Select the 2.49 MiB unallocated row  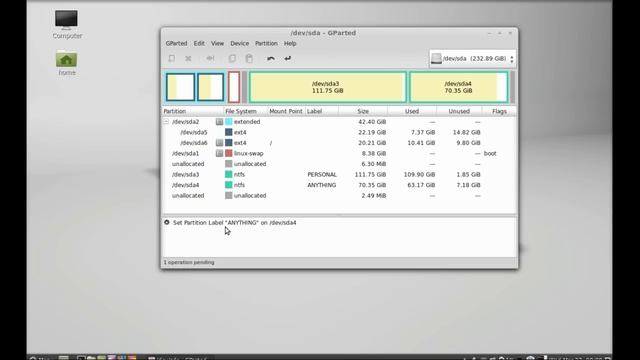[x=339, y=196]
